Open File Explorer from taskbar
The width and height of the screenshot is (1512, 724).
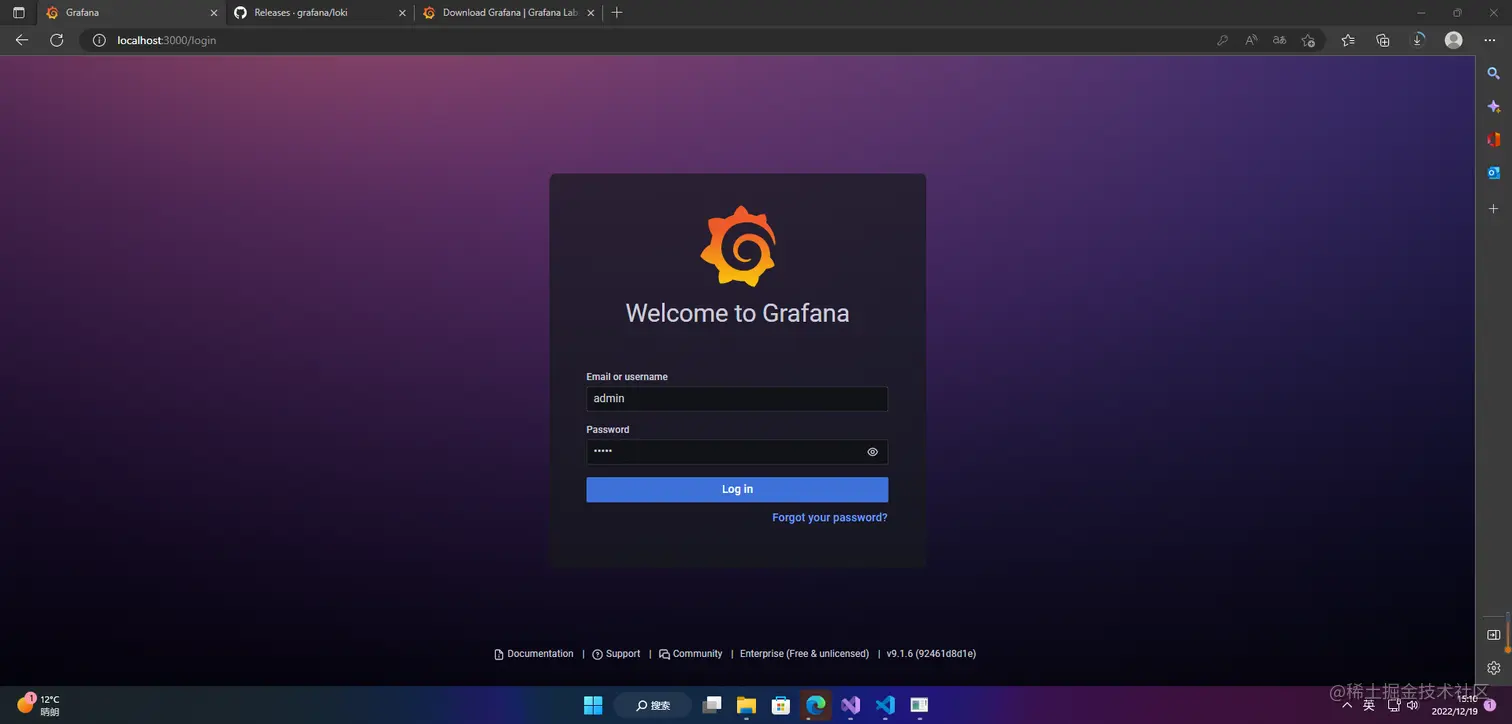point(747,705)
